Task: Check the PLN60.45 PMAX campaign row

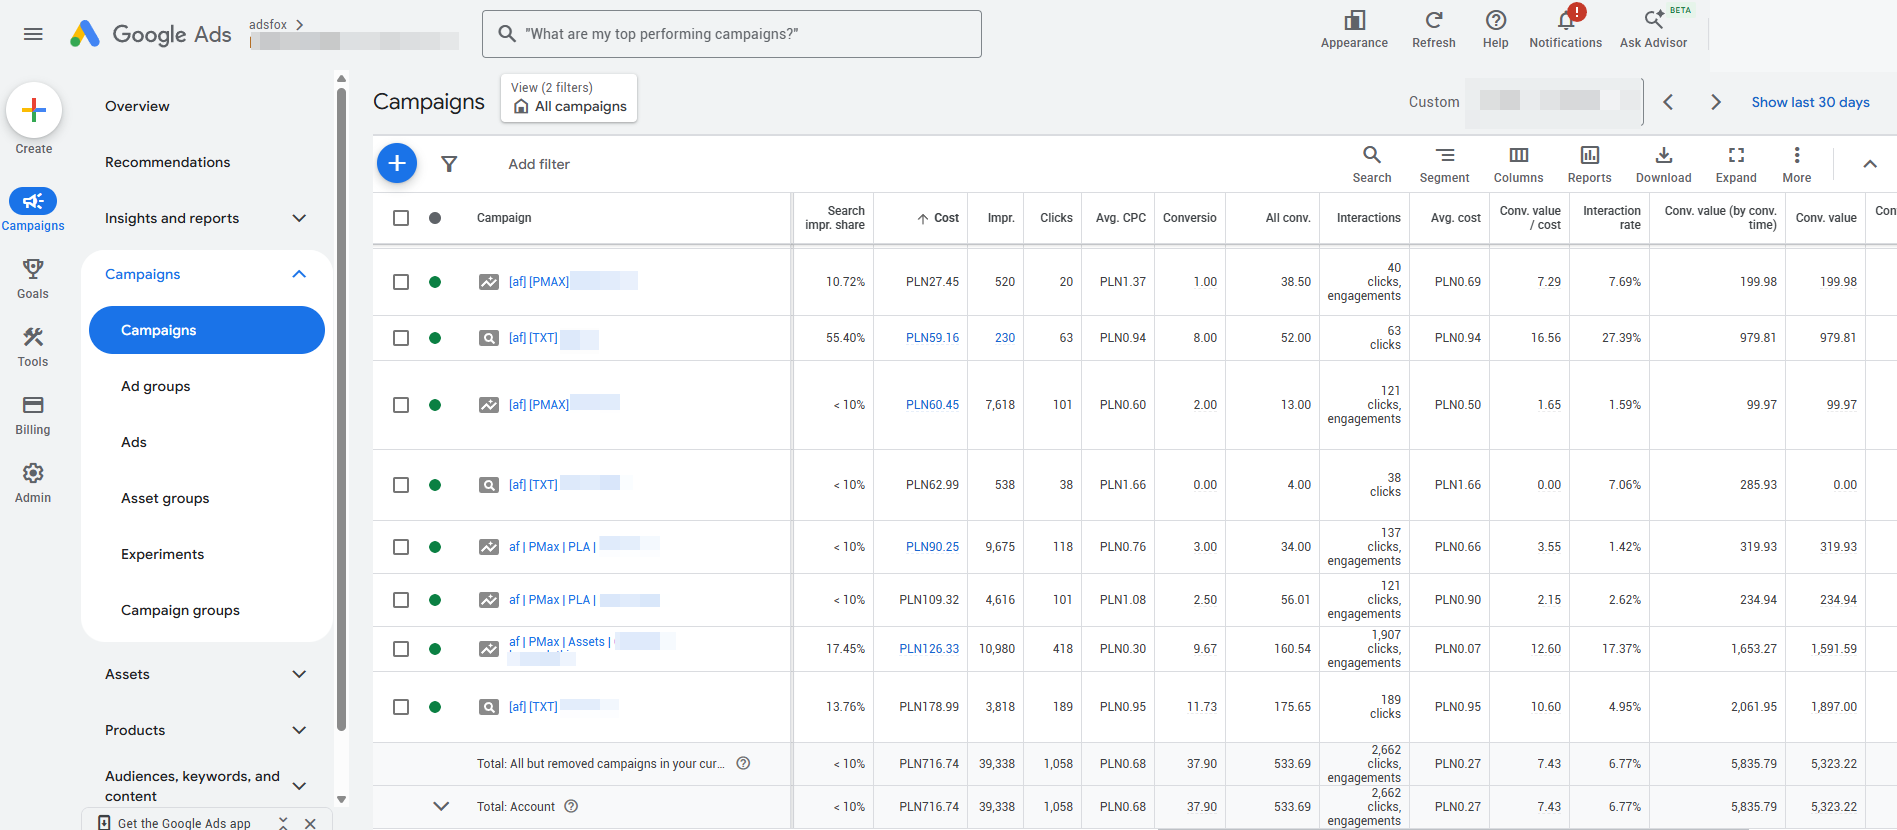Action: click(x=401, y=405)
